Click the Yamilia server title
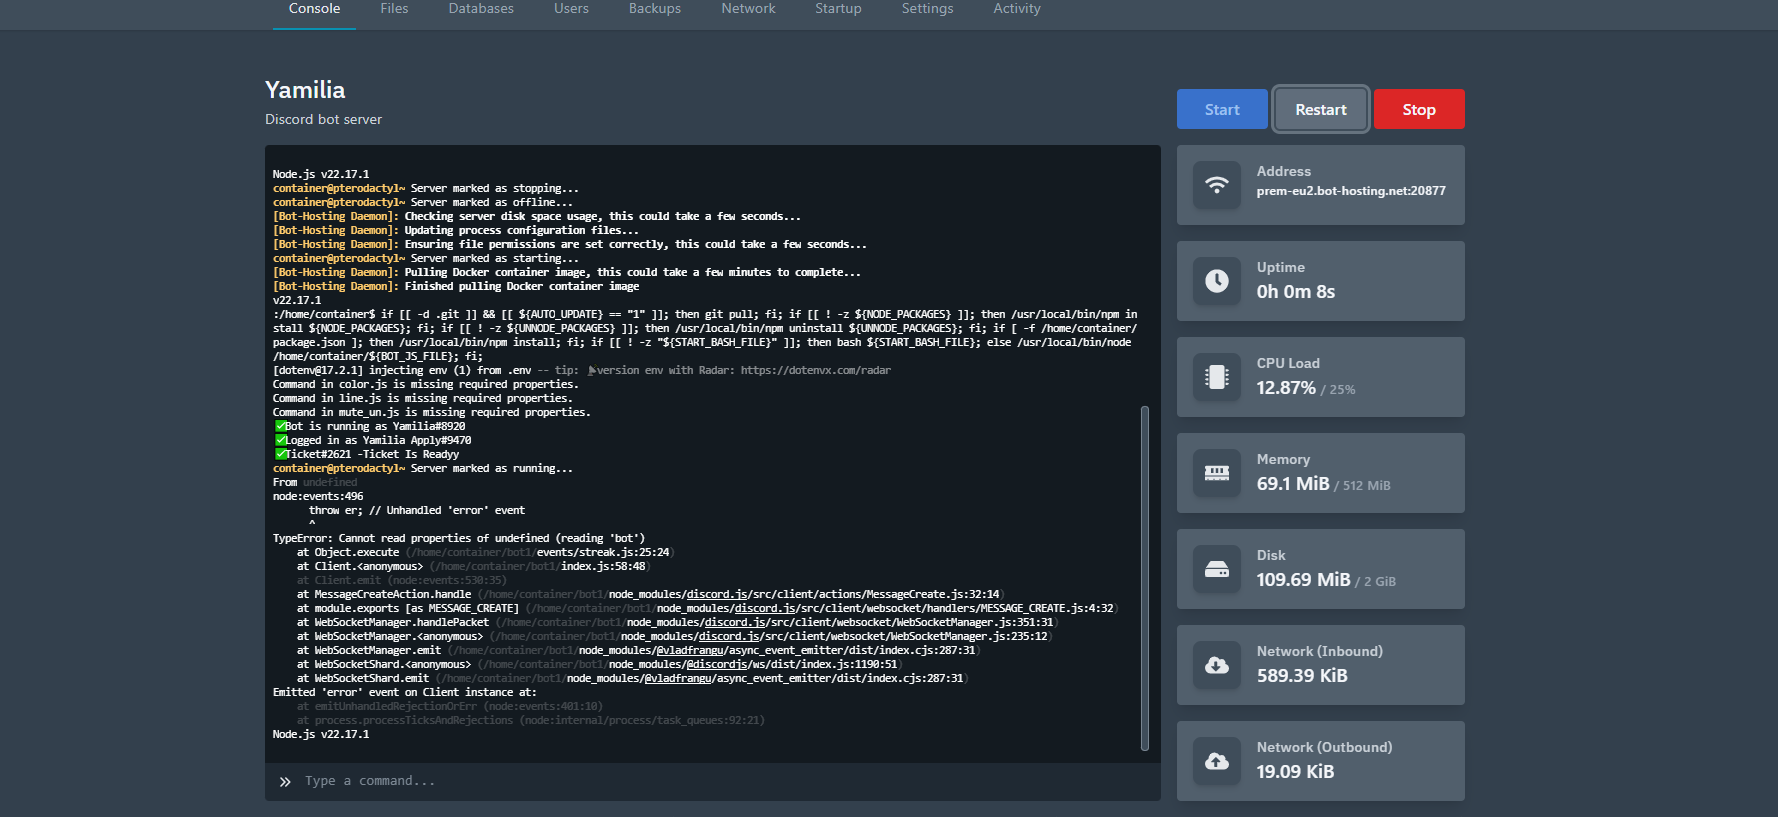 pyautogui.click(x=305, y=90)
